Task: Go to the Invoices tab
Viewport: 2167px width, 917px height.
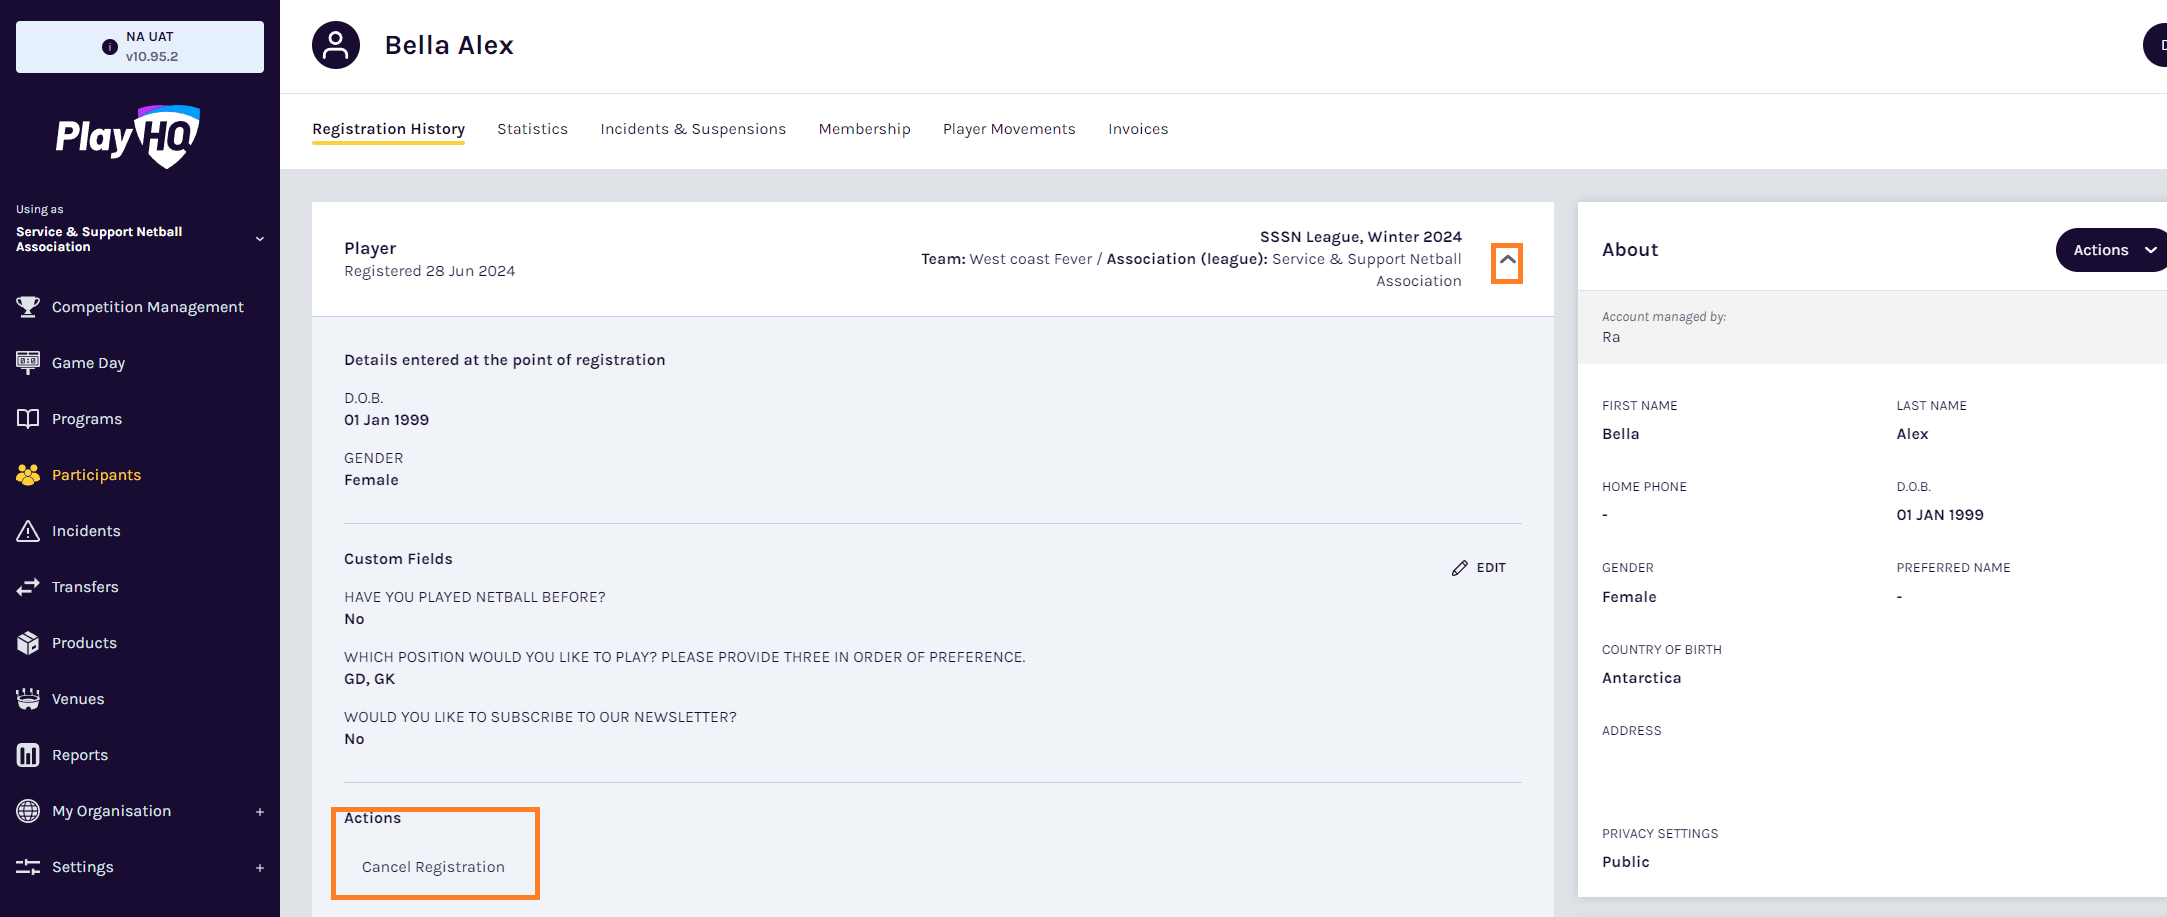Action: [1138, 129]
